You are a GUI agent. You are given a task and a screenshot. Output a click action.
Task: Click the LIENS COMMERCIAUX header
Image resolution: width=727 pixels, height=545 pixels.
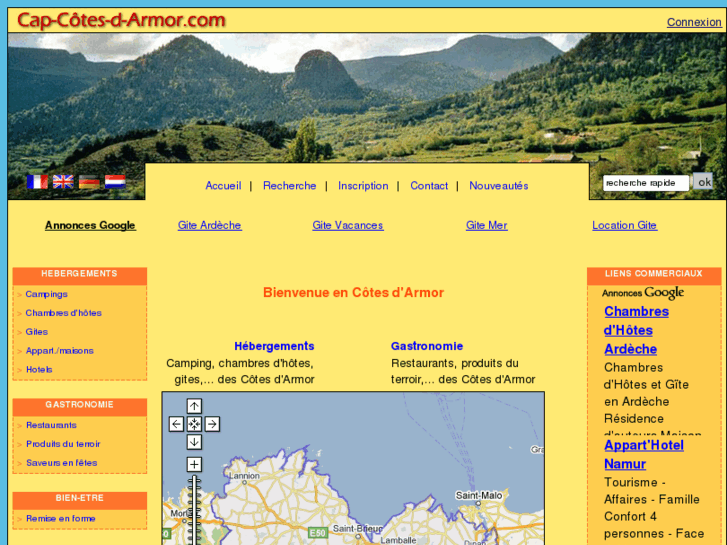pyautogui.click(x=654, y=274)
